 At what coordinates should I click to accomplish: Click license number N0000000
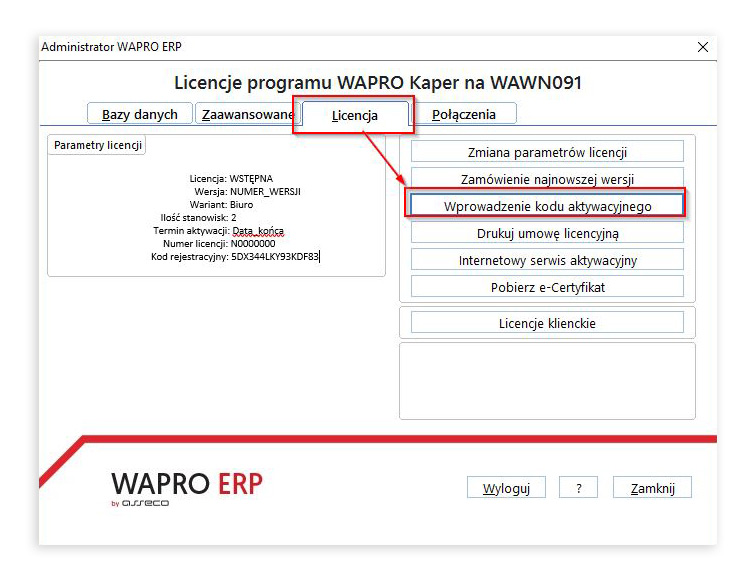pos(253,243)
